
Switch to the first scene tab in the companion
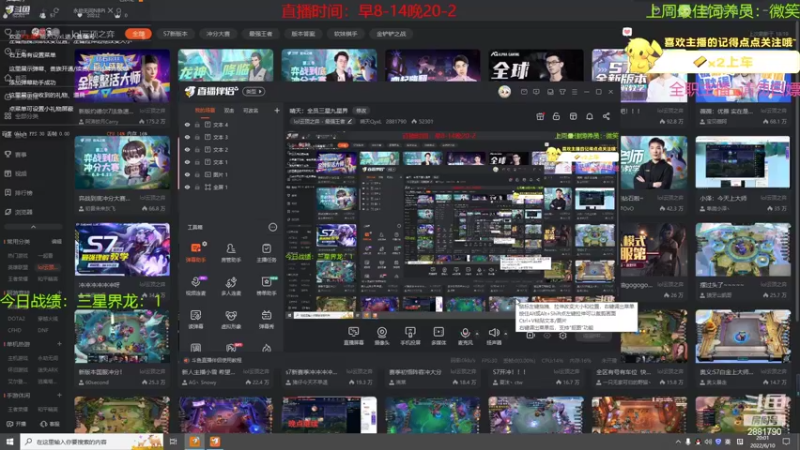pos(205,110)
